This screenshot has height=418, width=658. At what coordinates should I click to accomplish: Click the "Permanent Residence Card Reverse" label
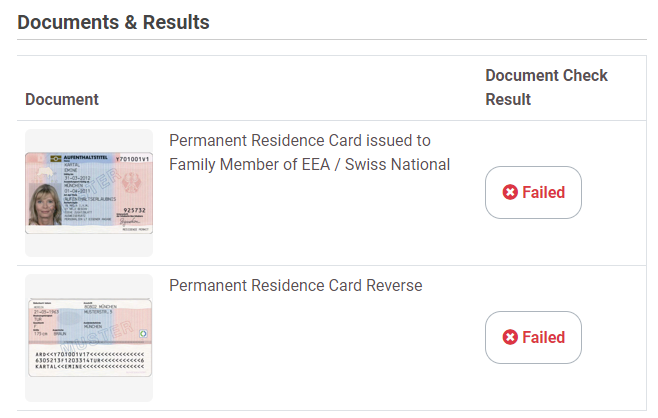click(296, 286)
